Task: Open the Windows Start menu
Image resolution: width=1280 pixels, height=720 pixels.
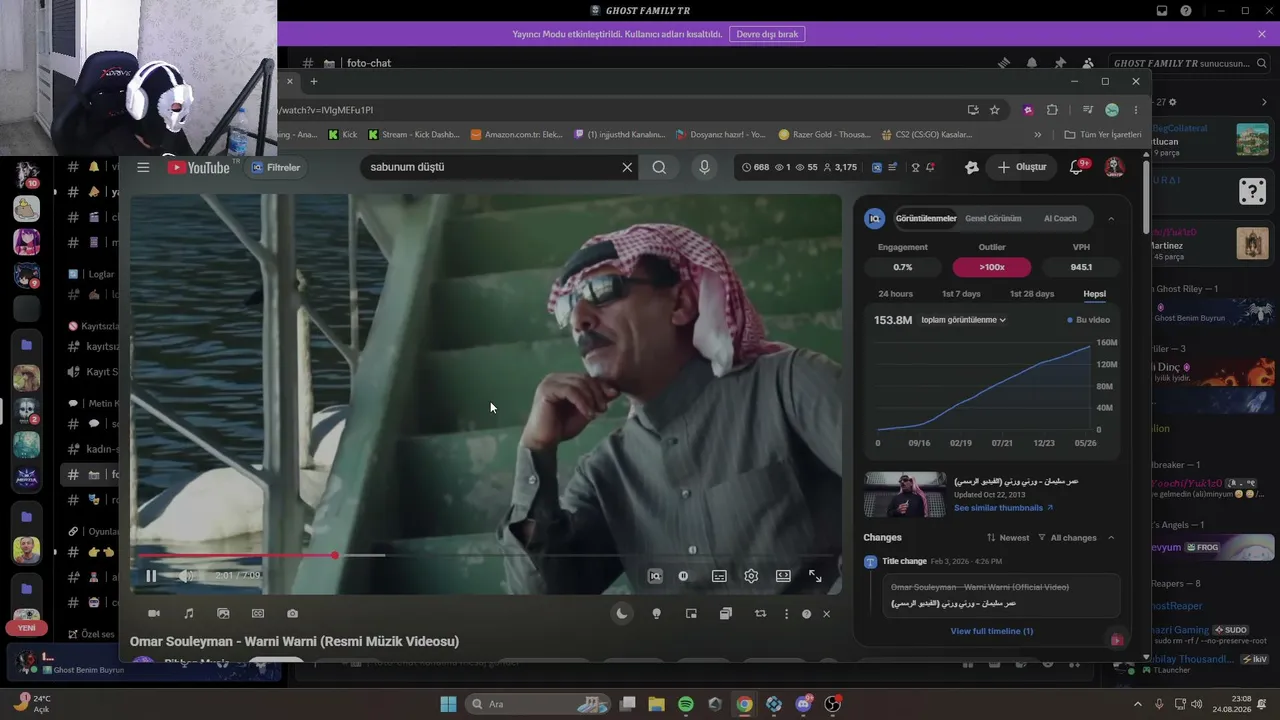Action: coord(449,704)
